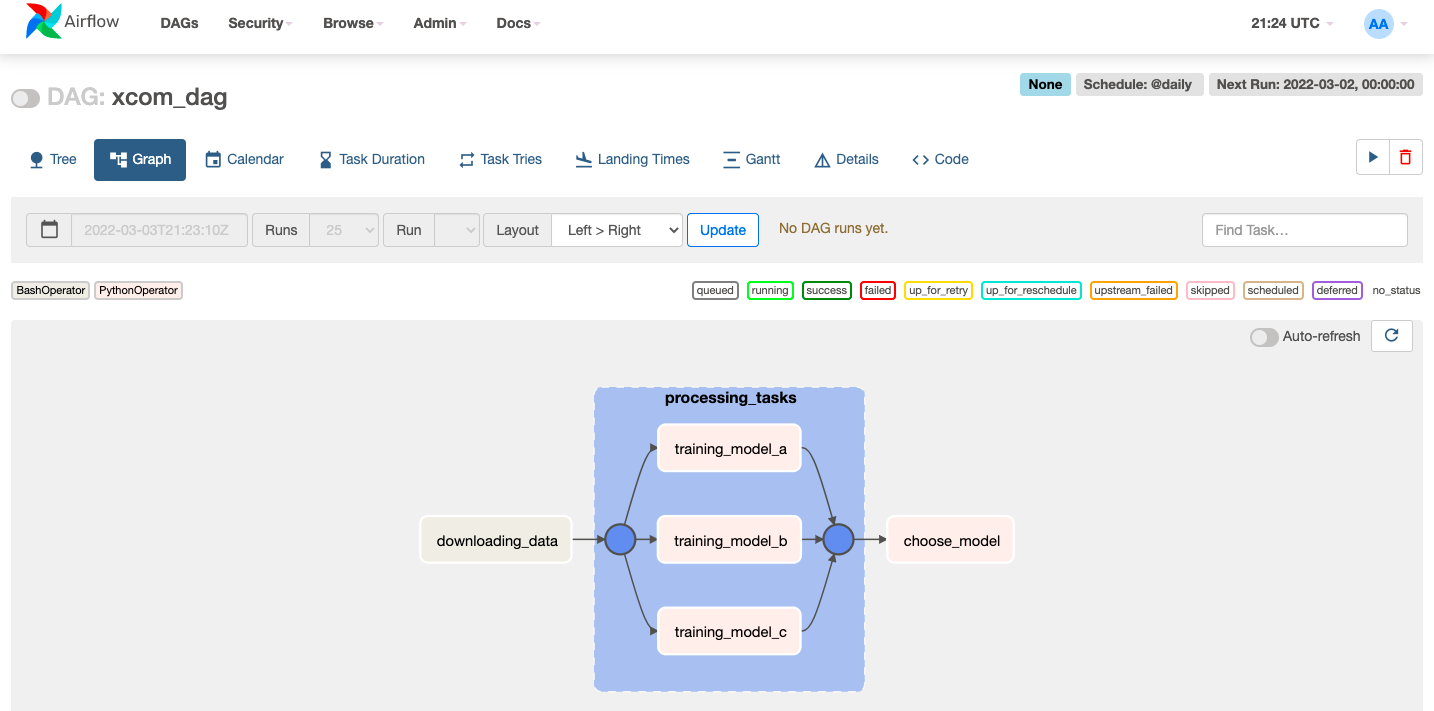The height and width of the screenshot is (711, 1434).
Task: Open the Calendar tab
Action: (x=244, y=159)
